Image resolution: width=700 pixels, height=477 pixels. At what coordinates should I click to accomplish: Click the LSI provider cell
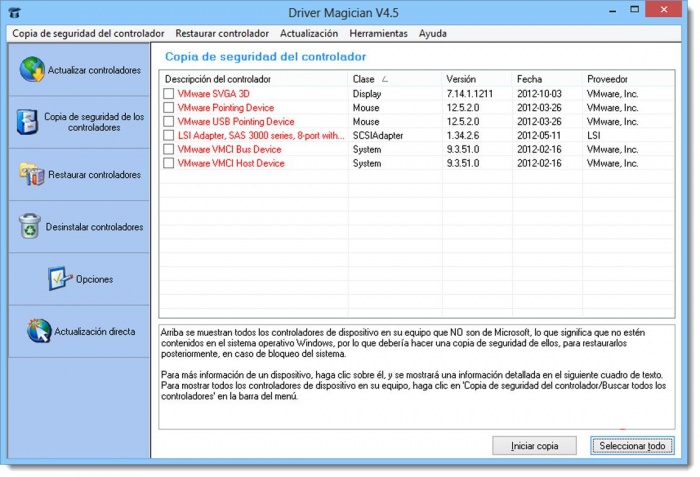[x=593, y=135]
